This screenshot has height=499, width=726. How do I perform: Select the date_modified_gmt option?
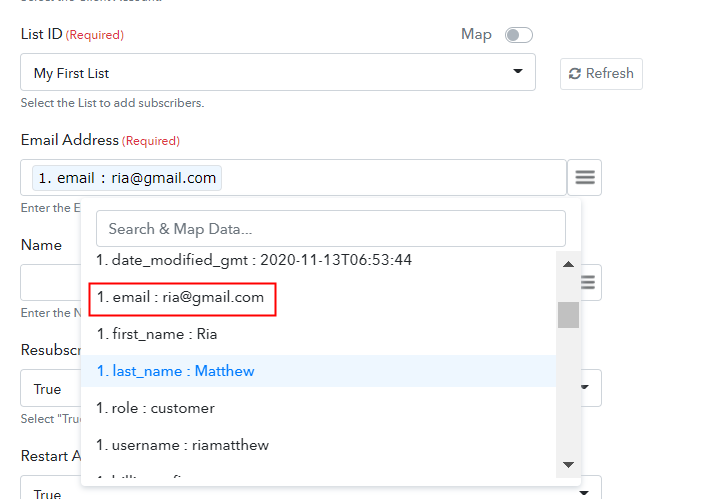pos(254,260)
